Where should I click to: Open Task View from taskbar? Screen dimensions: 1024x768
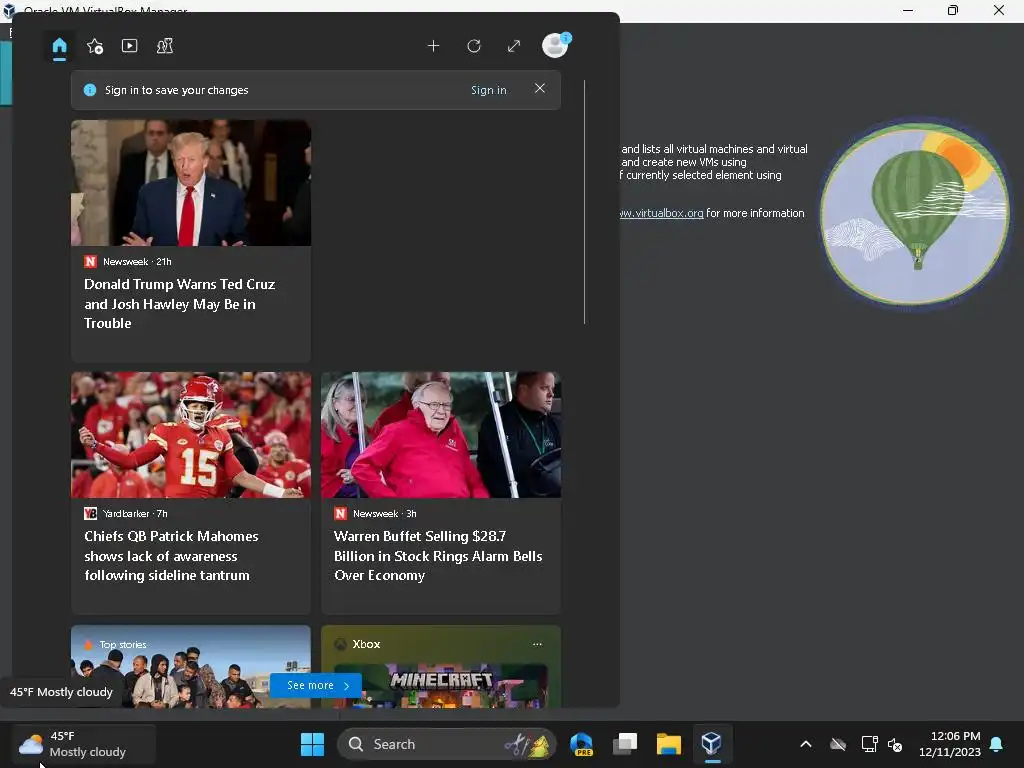pyautogui.click(x=625, y=744)
